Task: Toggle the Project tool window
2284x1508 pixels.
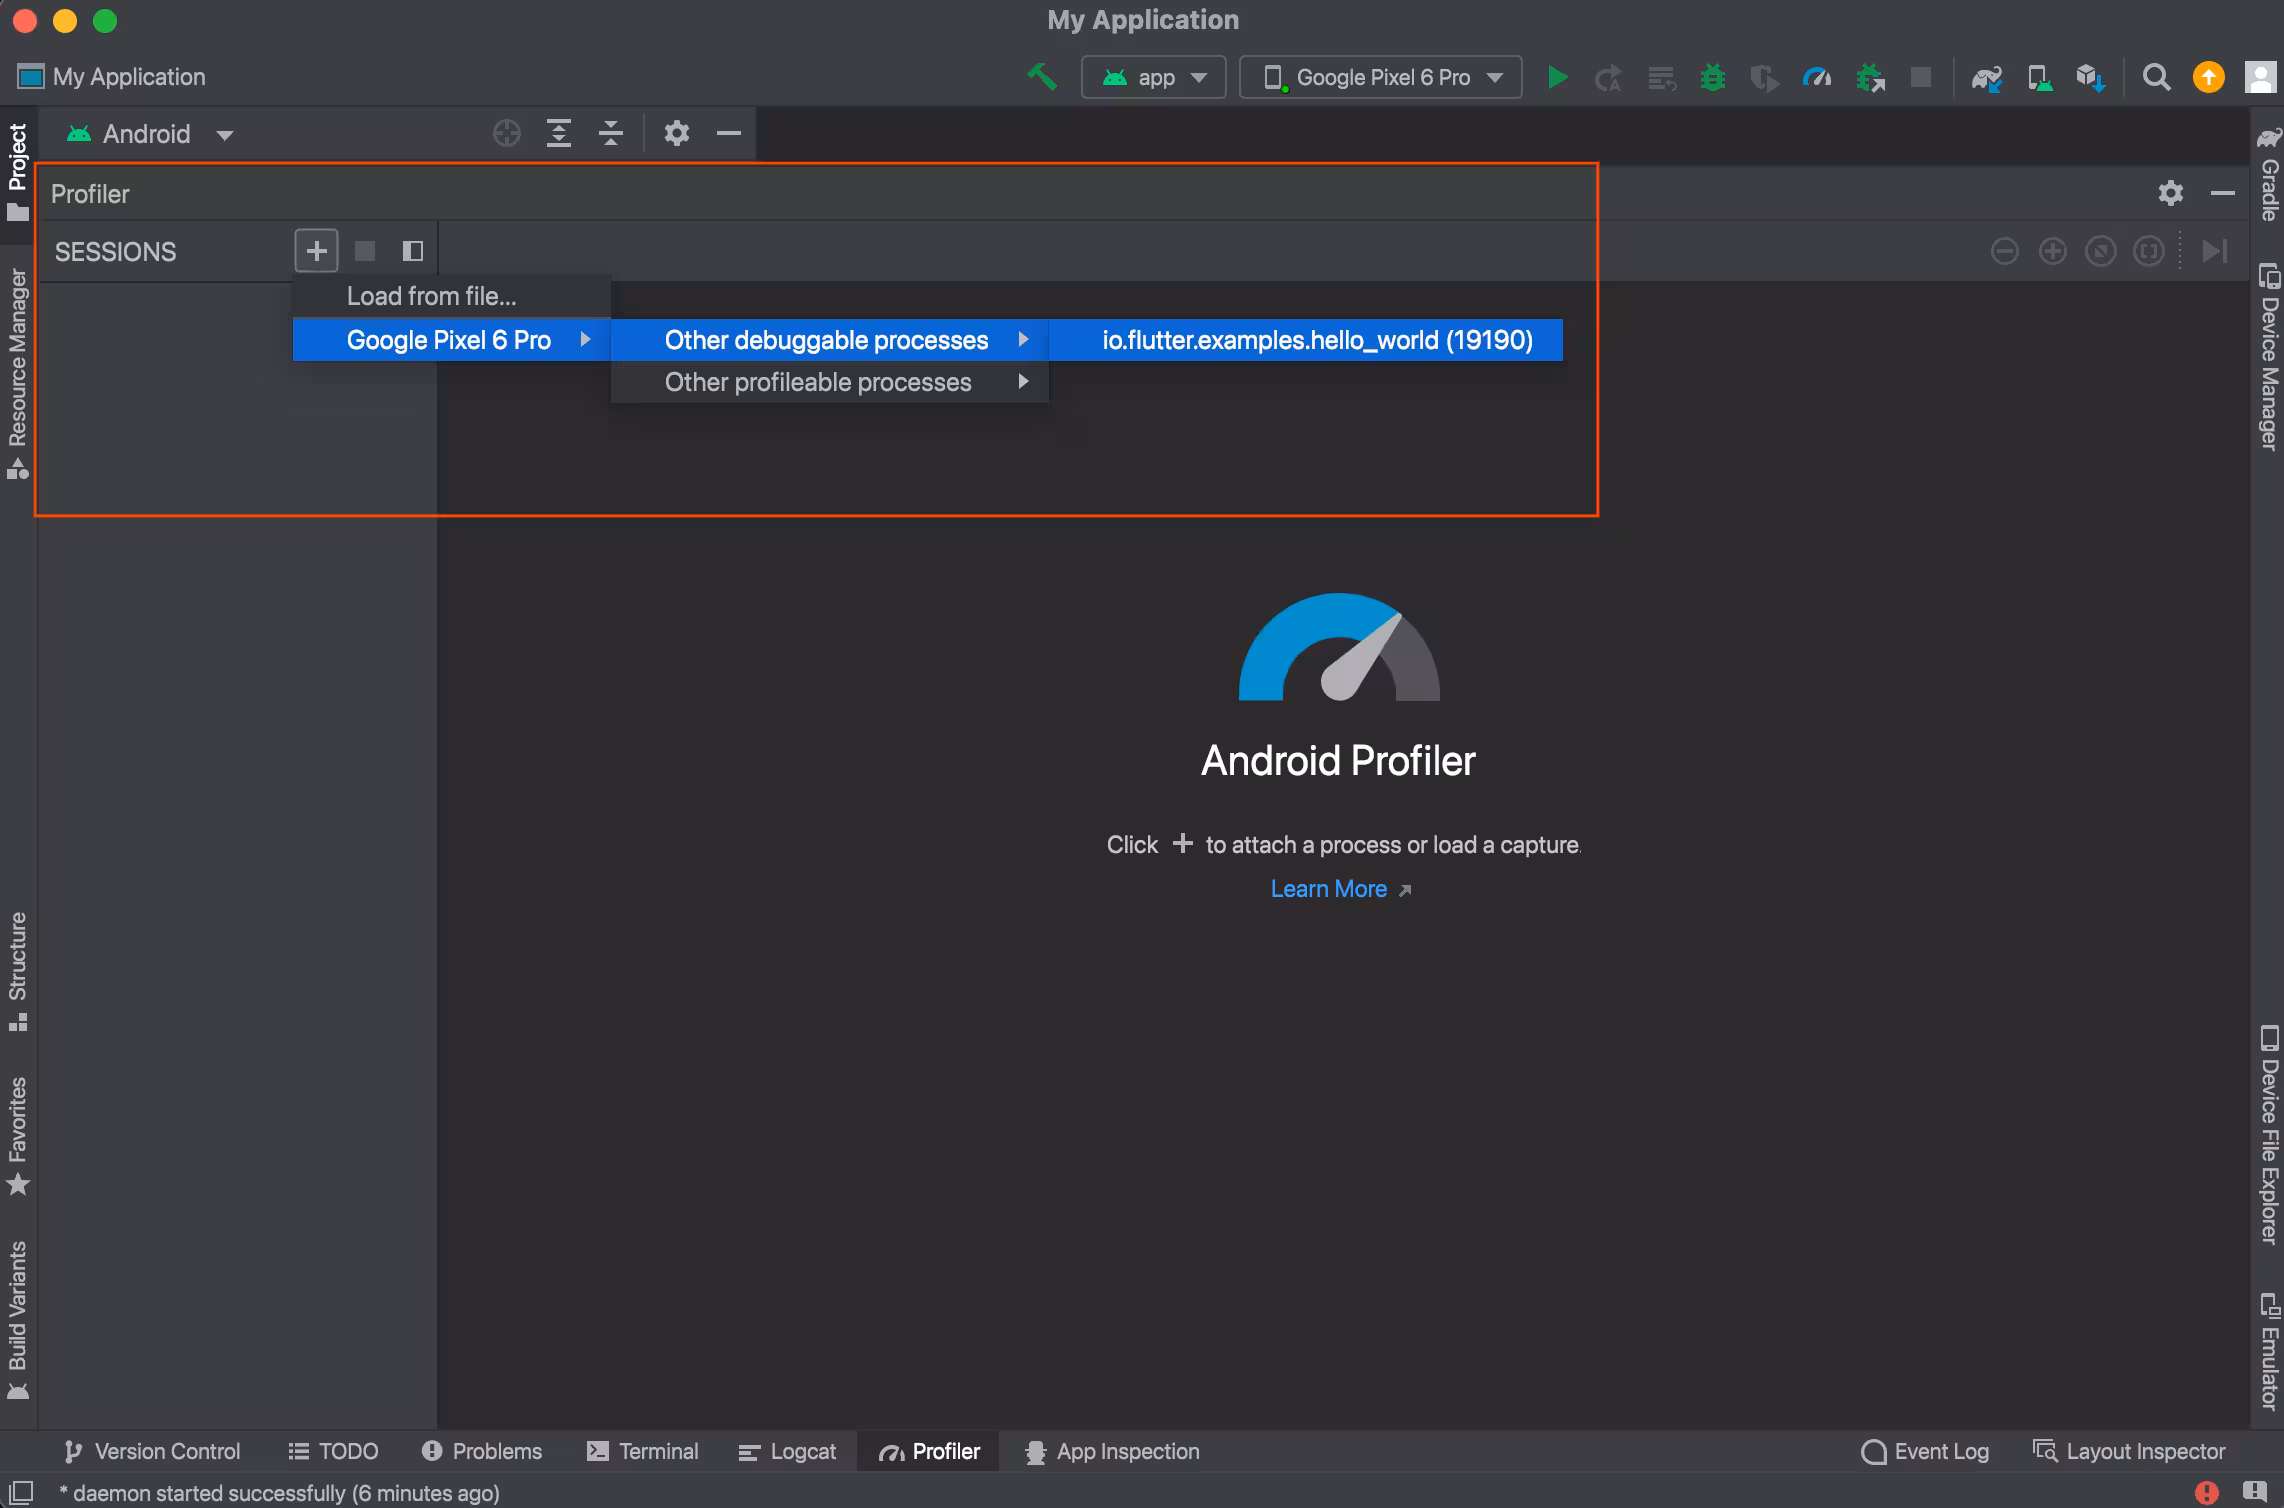Action: 17,170
